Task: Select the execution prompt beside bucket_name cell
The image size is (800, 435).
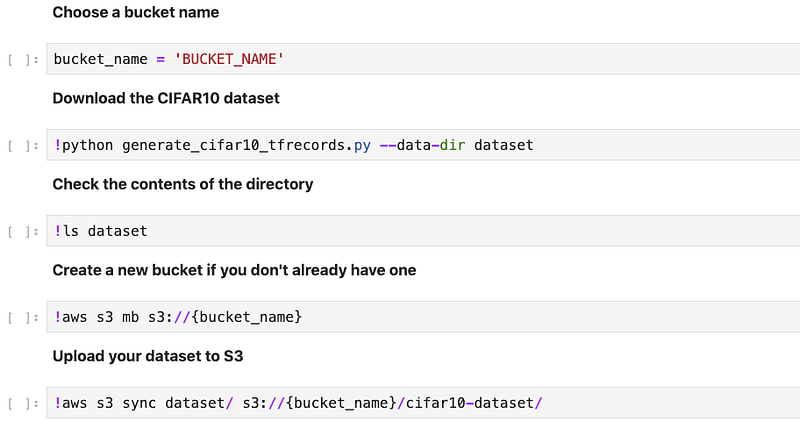Action: (23, 60)
